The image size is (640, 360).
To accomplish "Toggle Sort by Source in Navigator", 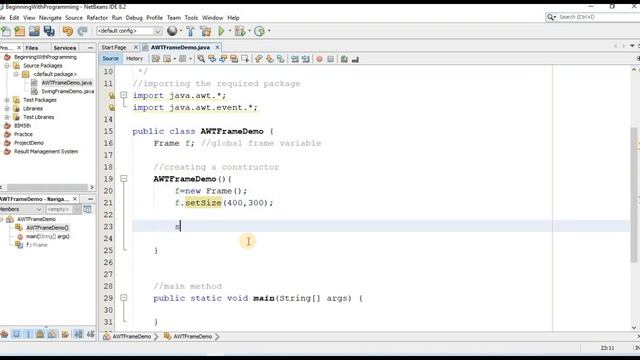I will [90, 334].
